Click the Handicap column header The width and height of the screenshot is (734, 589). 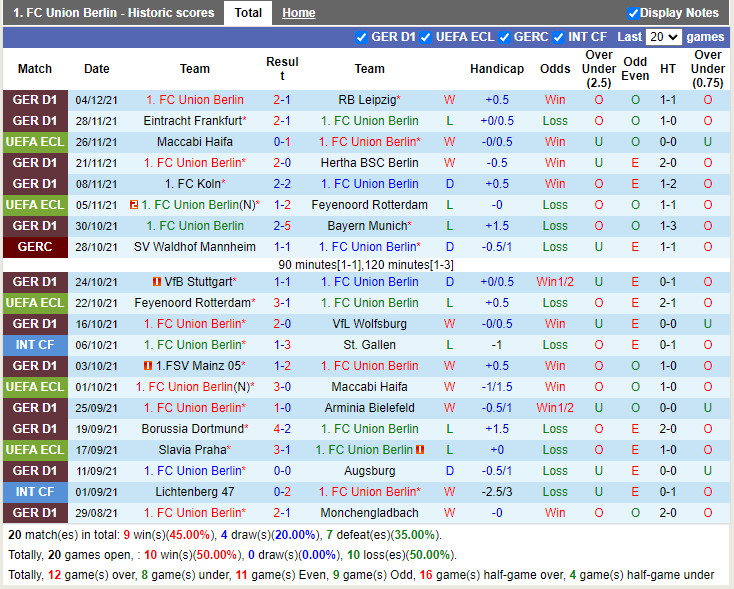coord(496,69)
